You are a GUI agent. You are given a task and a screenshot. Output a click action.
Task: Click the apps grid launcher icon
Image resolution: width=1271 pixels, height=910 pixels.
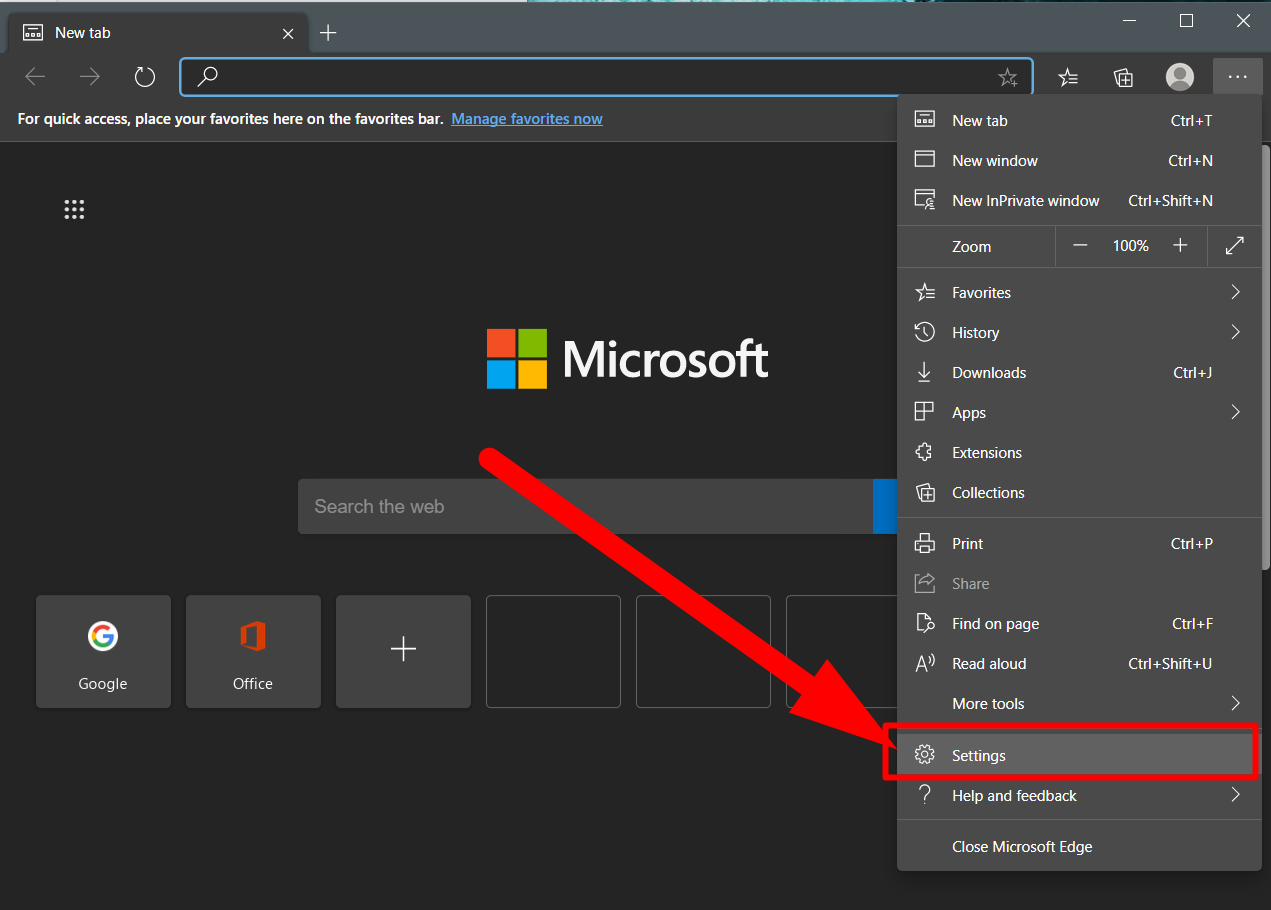click(x=74, y=209)
